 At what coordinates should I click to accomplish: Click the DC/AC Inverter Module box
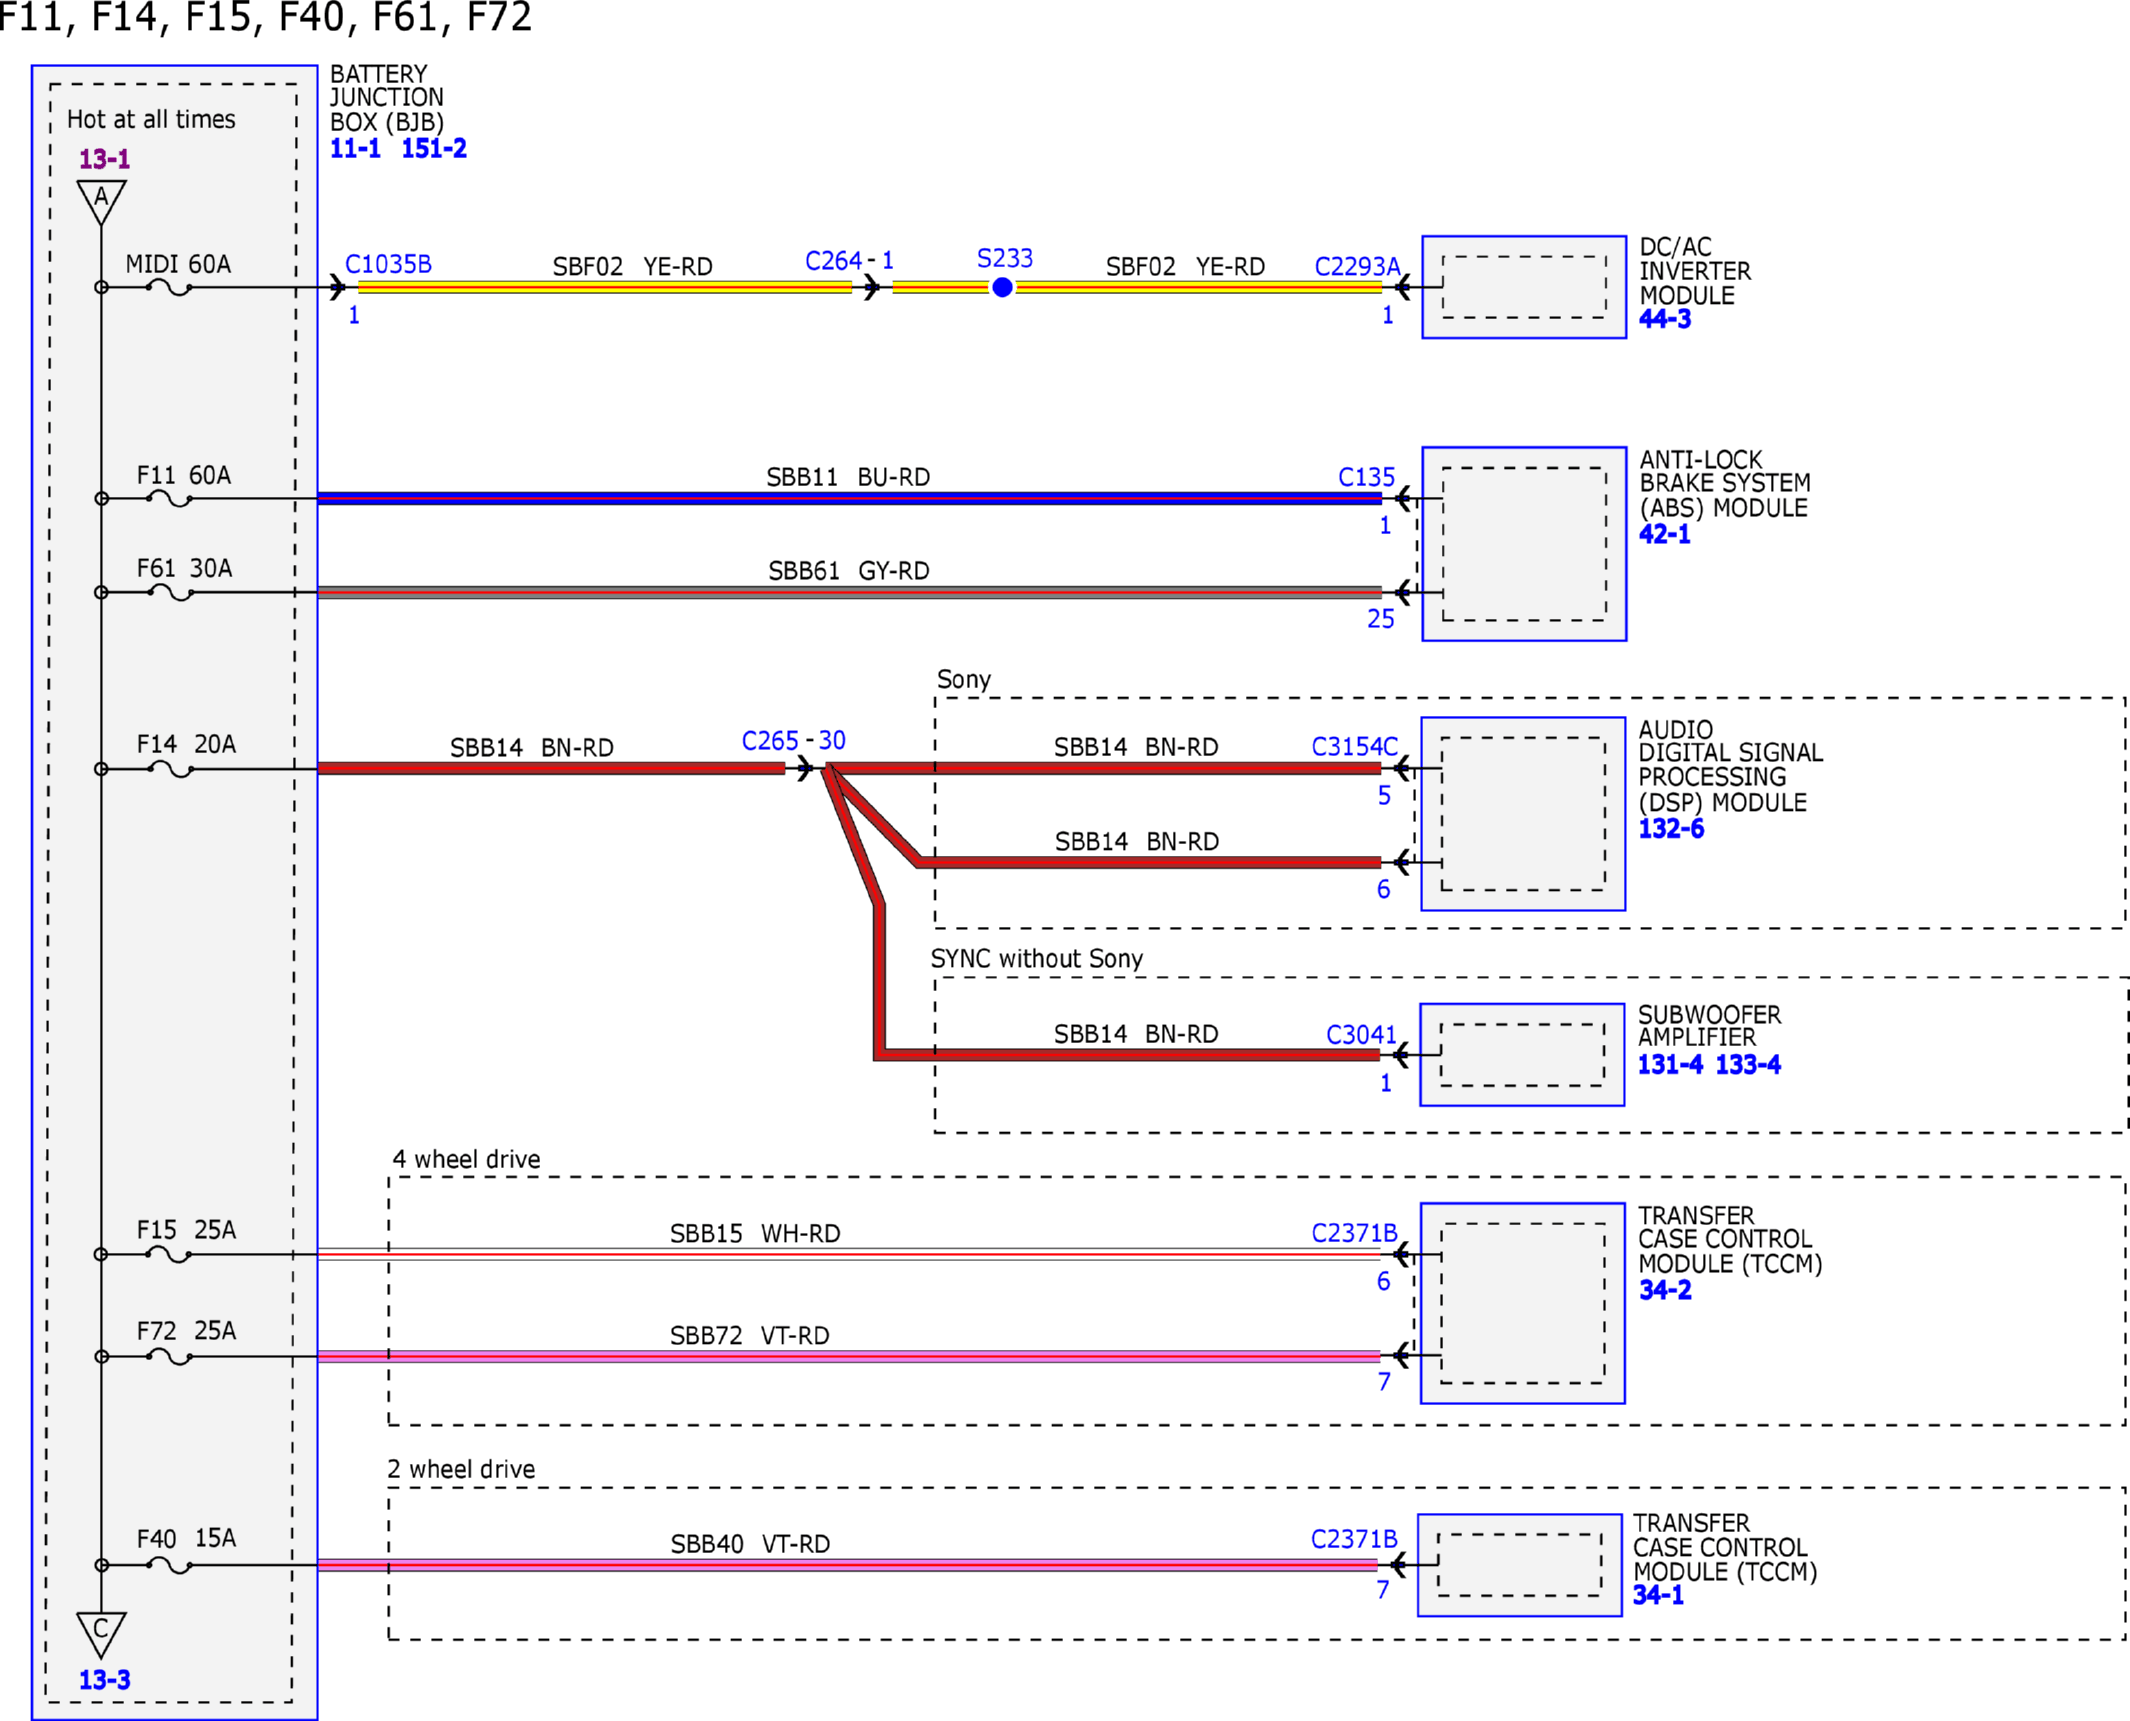coord(1524,288)
